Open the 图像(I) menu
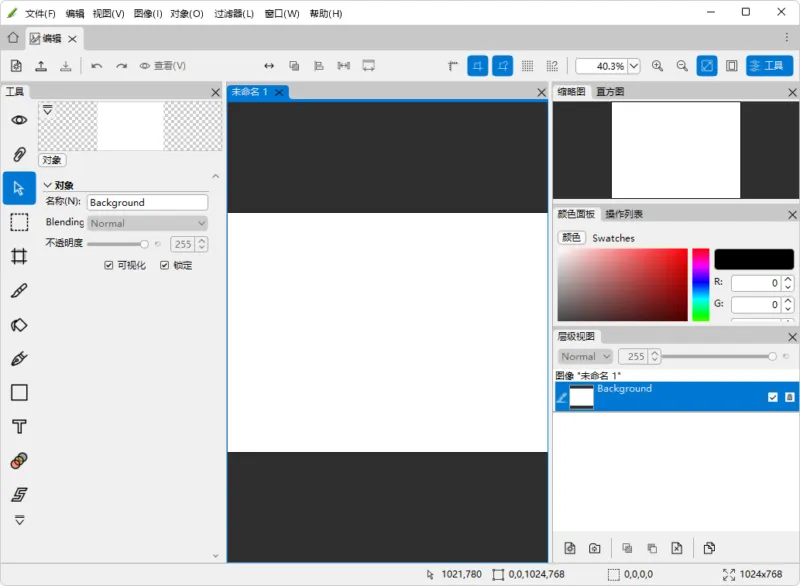This screenshot has height=586, width=800. (148, 14)
